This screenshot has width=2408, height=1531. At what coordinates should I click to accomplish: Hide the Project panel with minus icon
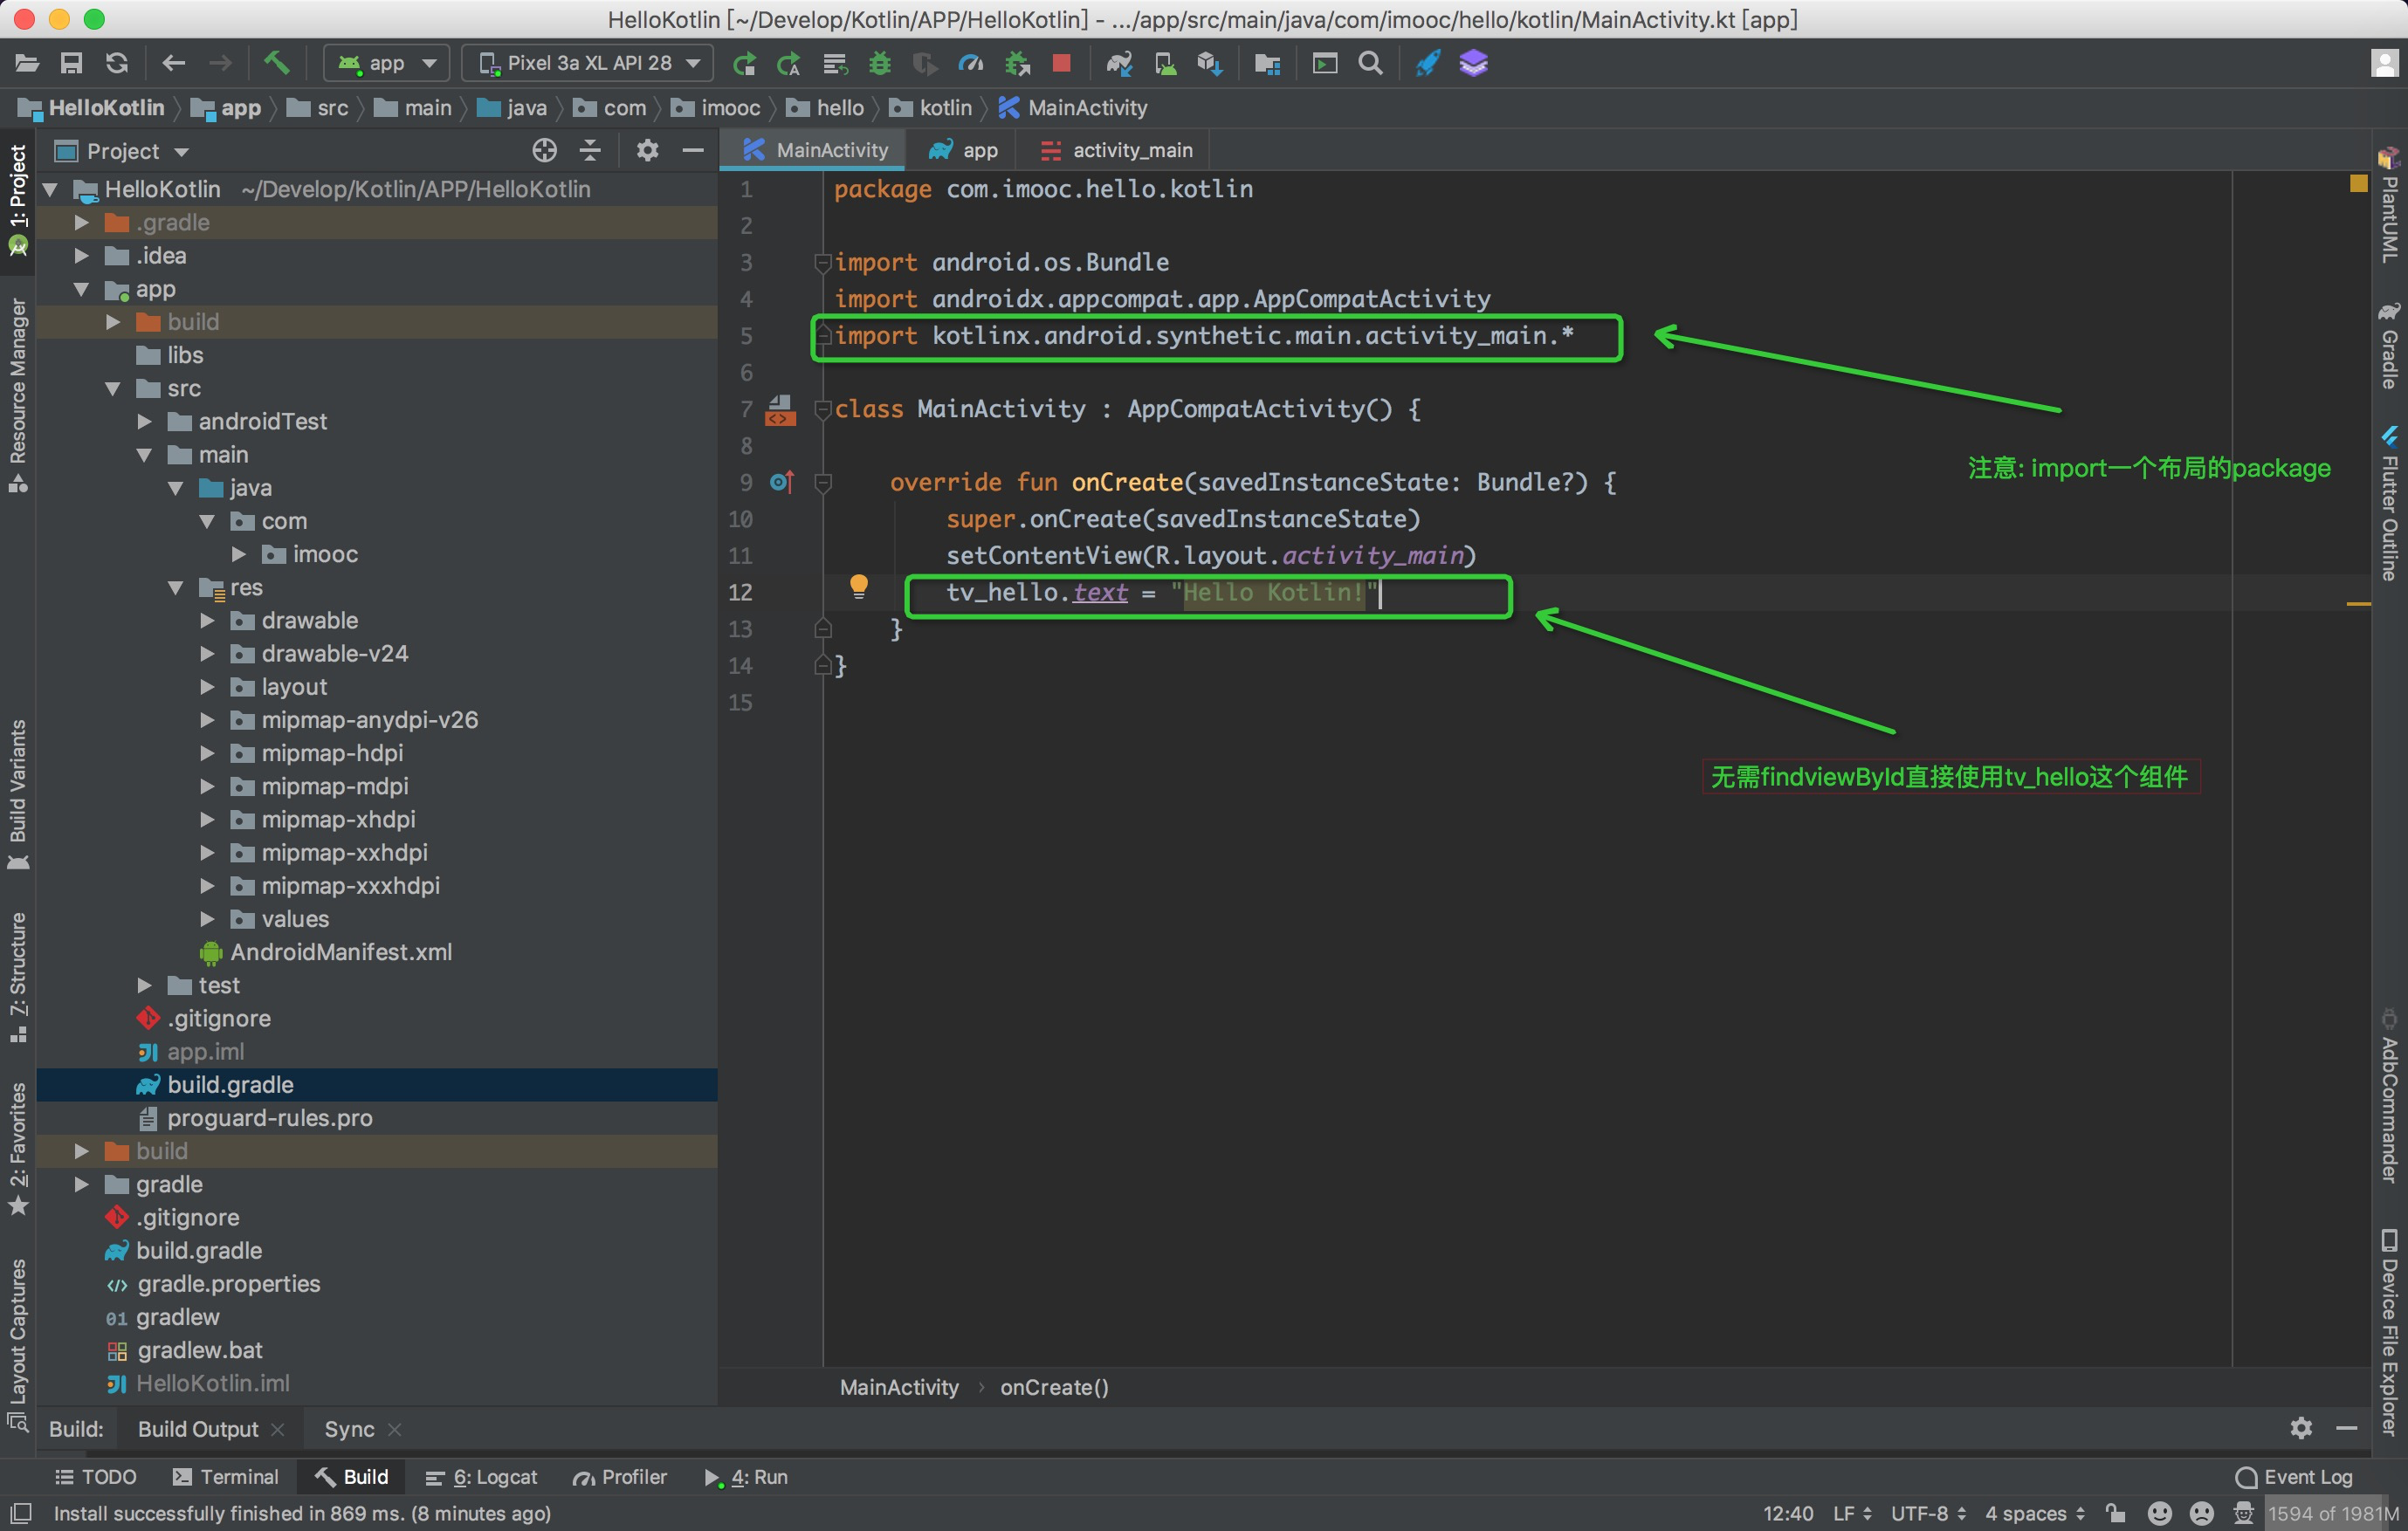click(x=693, y=151)
